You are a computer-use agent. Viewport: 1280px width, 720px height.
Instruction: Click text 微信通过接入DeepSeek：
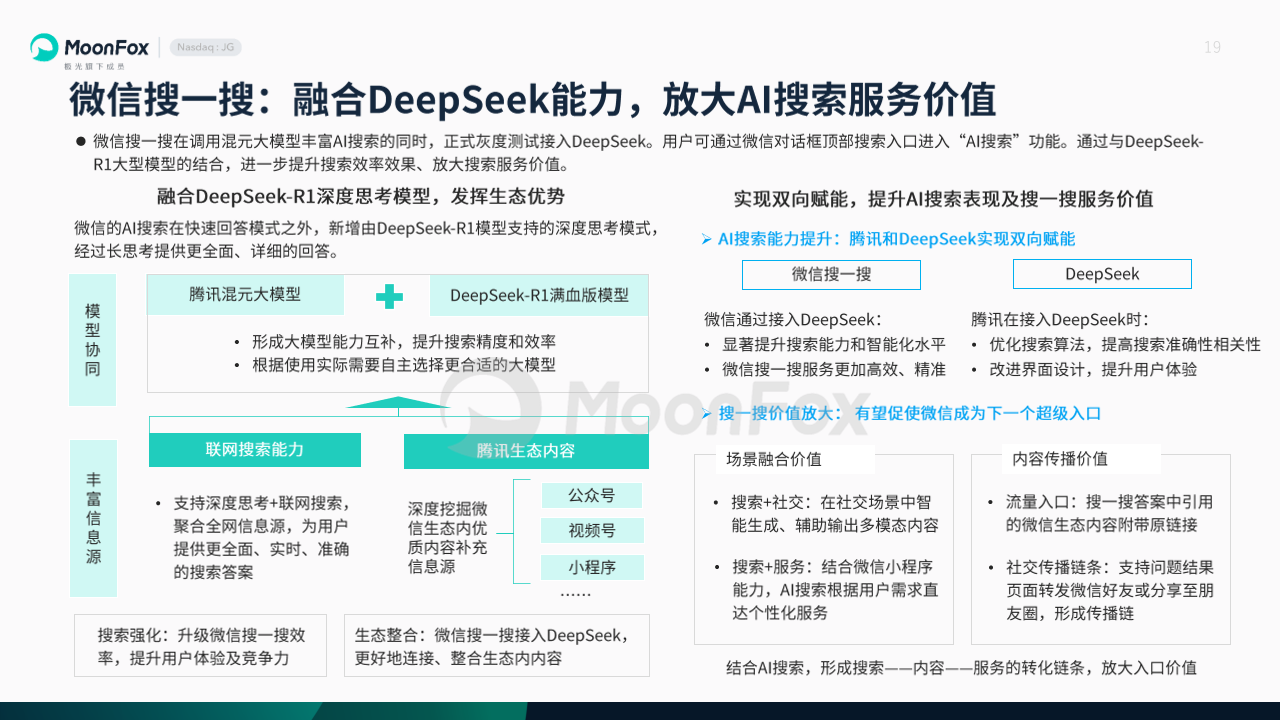(793, 320)
